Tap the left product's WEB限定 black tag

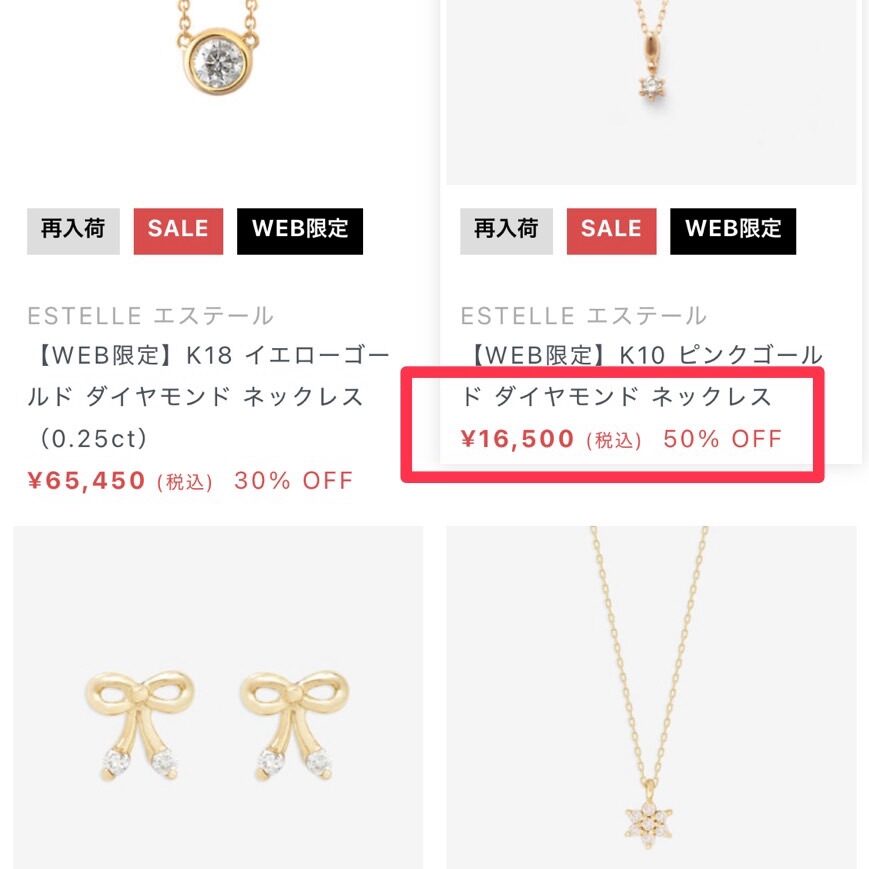[x=300, y=231]
